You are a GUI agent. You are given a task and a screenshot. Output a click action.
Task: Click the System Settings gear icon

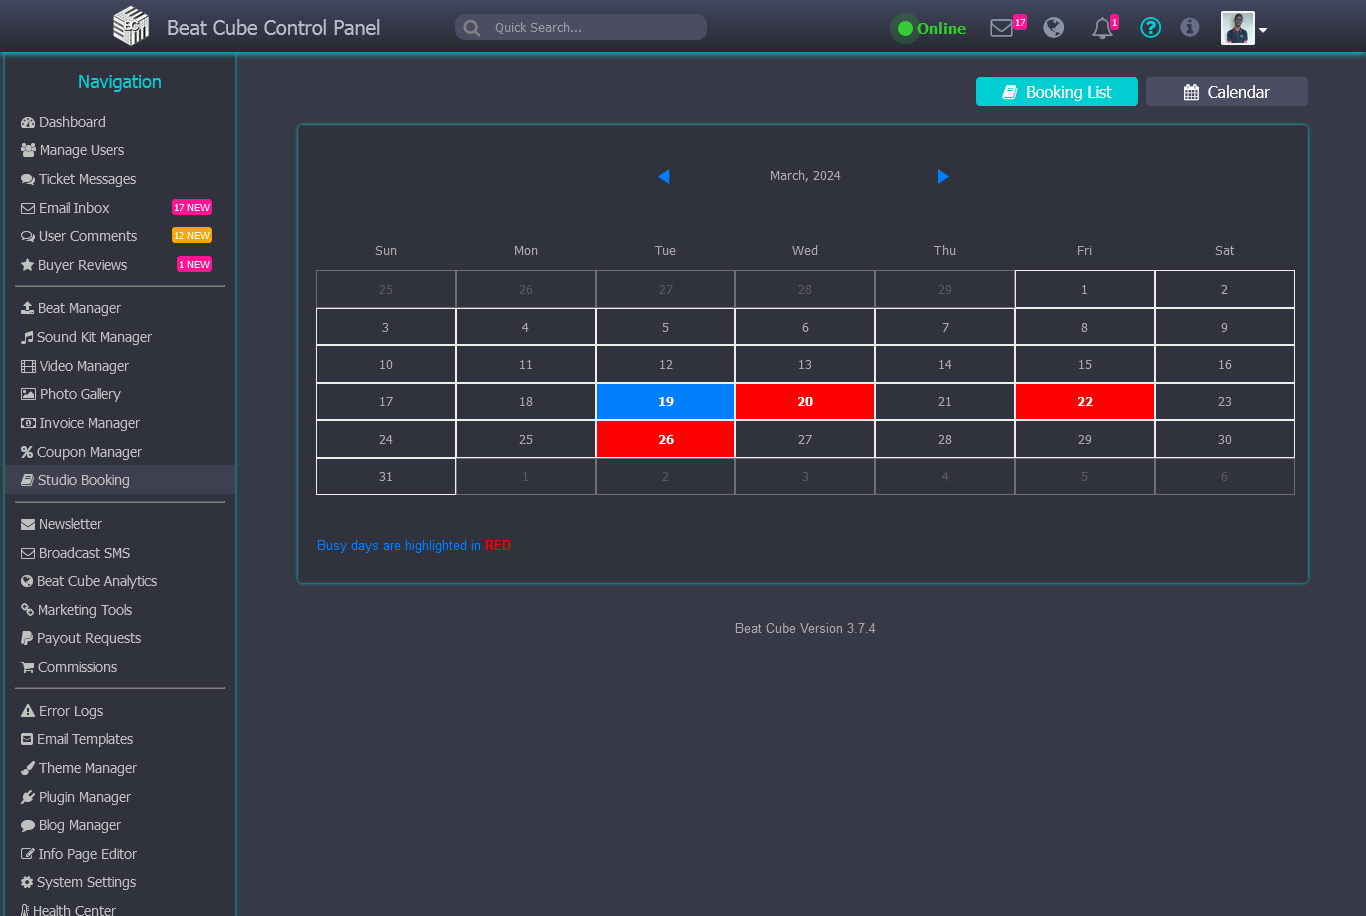[x=27, y=882]
